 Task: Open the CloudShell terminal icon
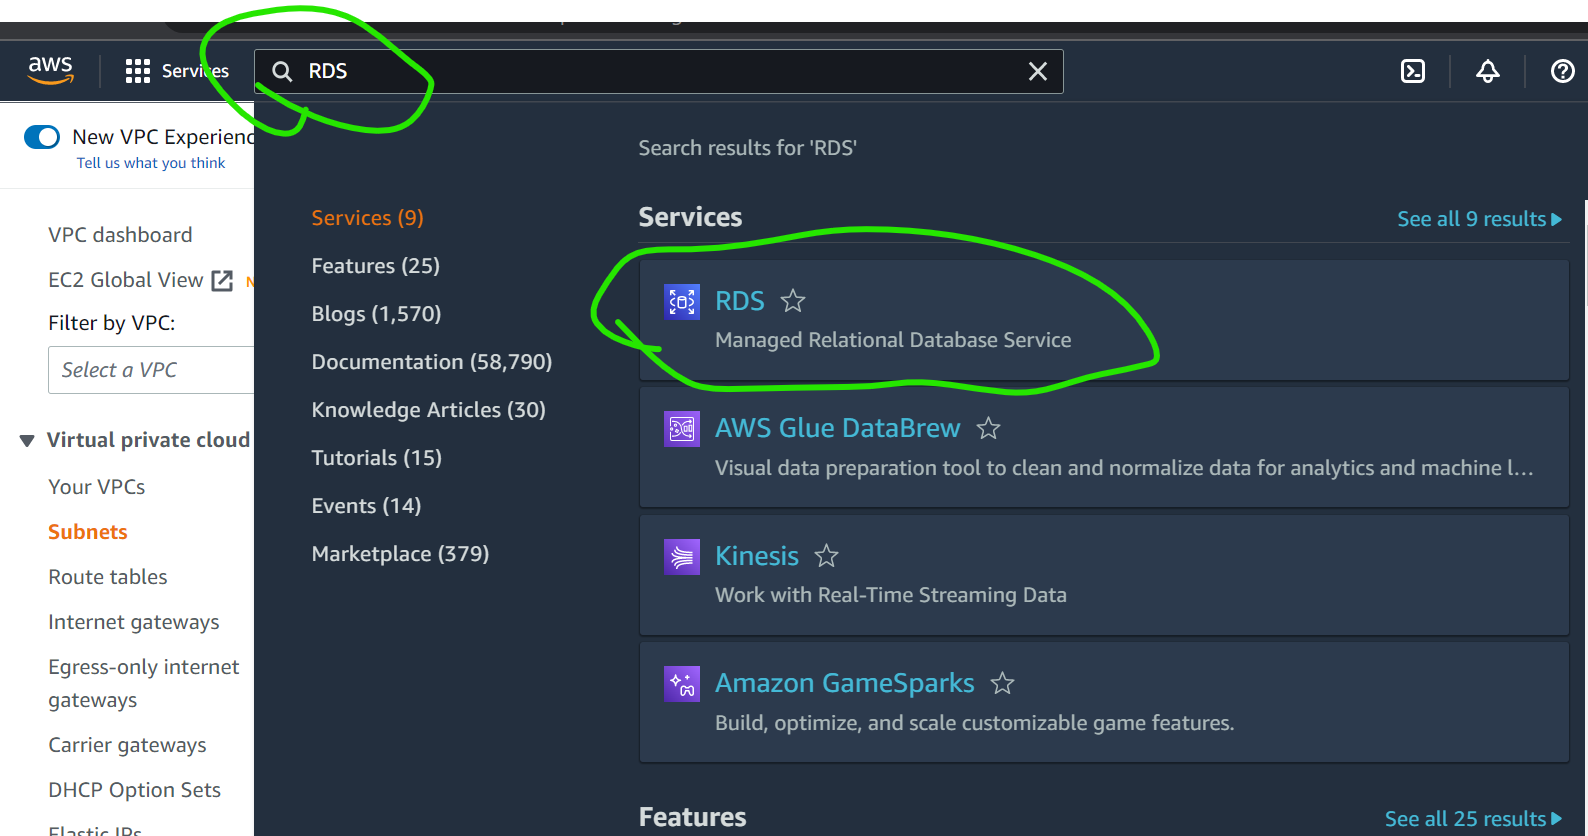(x=1413, y=71)
